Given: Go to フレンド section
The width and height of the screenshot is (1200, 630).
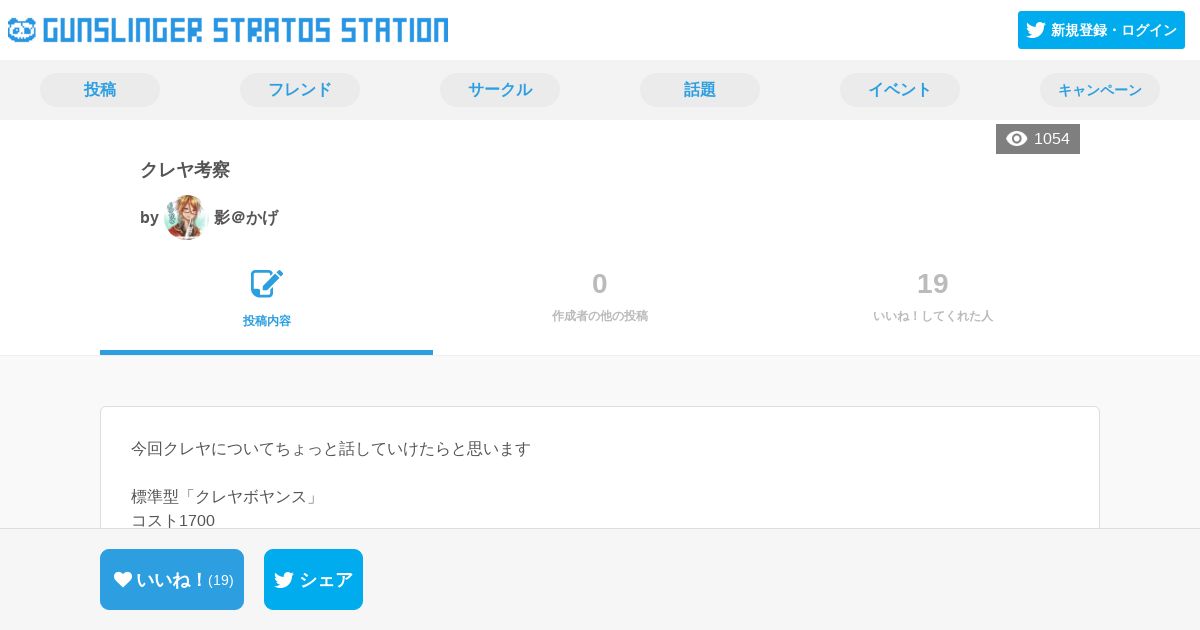Looking at the screenshot, I should pos(300,90).
